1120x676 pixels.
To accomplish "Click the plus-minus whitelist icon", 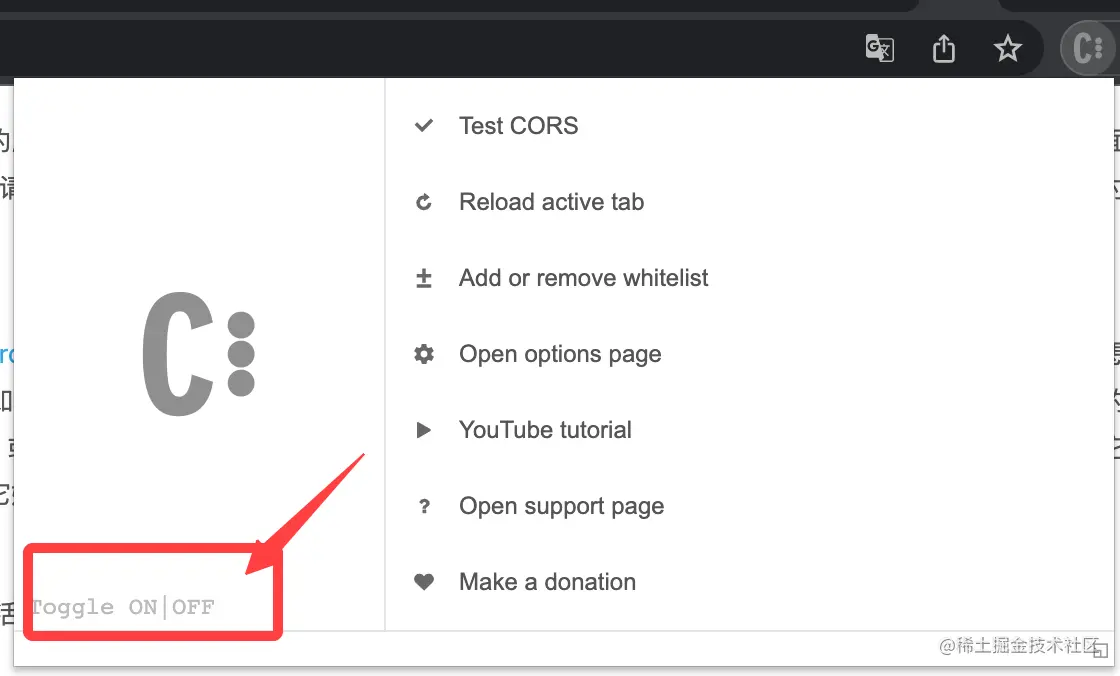I will point(424,278).
